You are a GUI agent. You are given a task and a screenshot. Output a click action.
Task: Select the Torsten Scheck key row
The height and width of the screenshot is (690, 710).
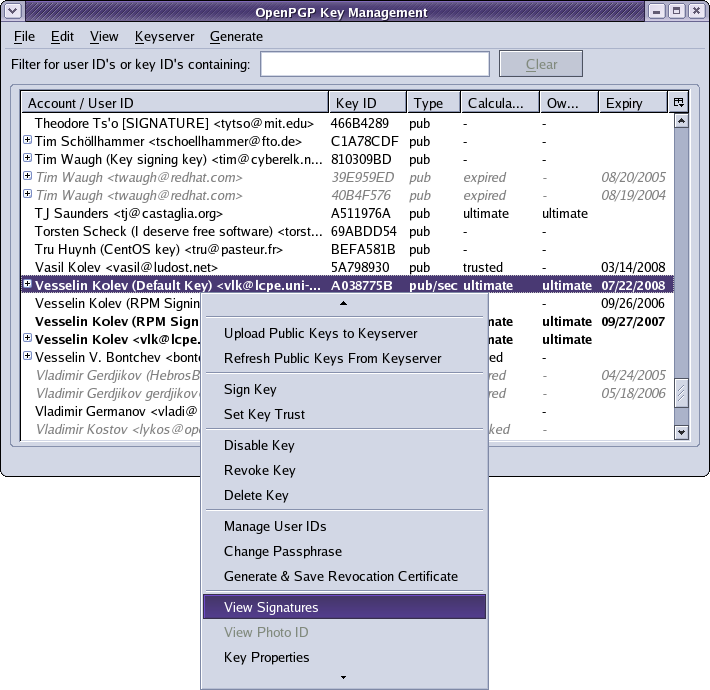(347, 231)
